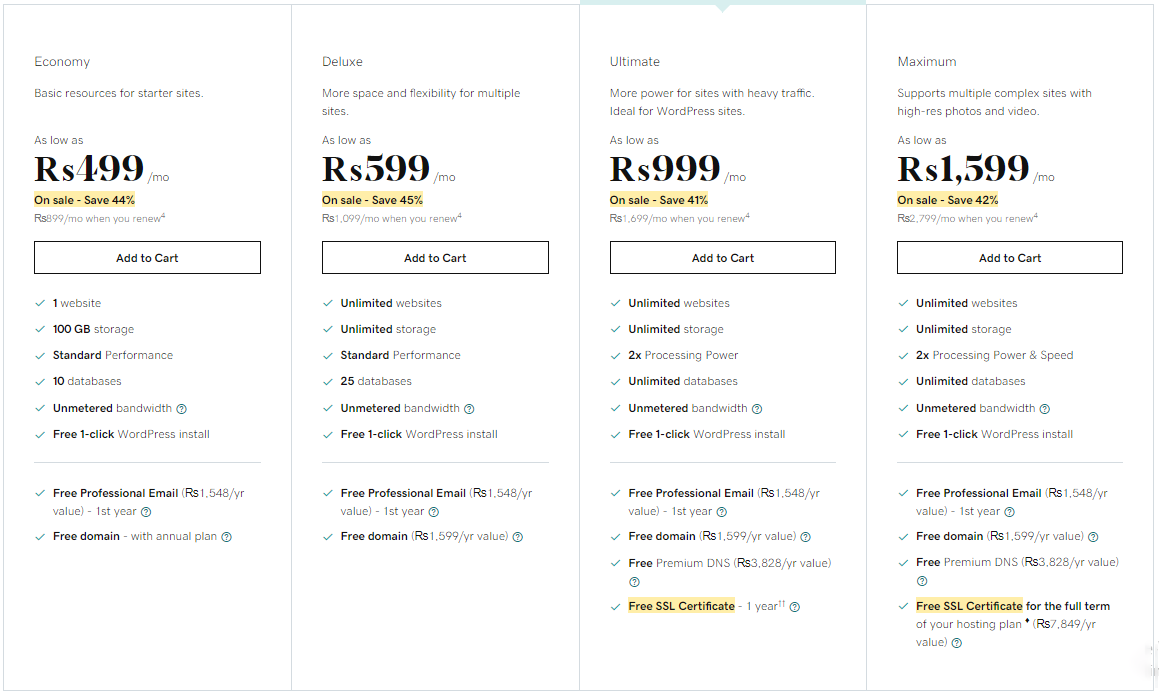Click info icon below Maximum Premium DNS
This screenshot has height=696, width=1159.
click(x=922, y=581)
